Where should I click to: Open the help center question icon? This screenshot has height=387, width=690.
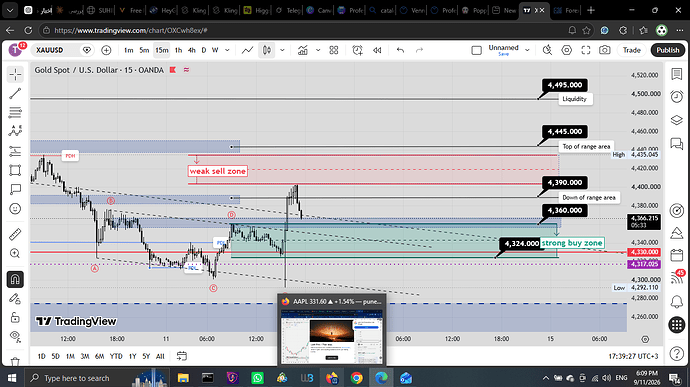click(676, 353)
